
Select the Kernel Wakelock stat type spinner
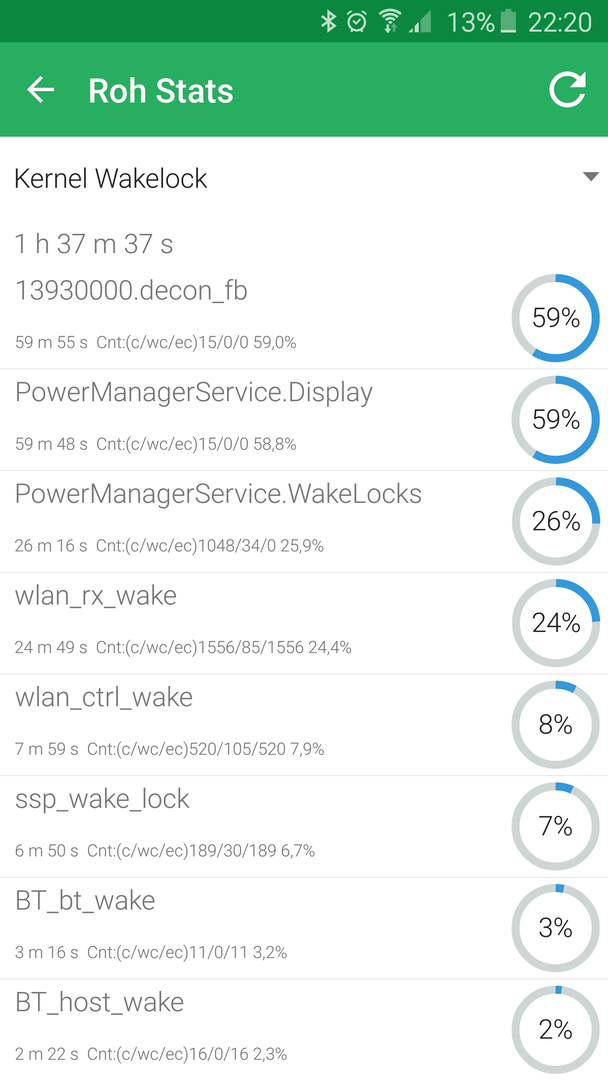[x=304, y=178]
